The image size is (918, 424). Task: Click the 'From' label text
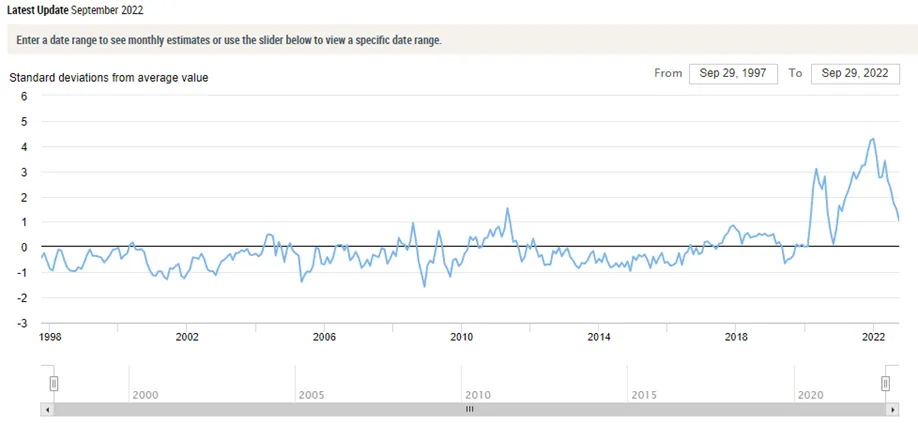coord(668,73)
